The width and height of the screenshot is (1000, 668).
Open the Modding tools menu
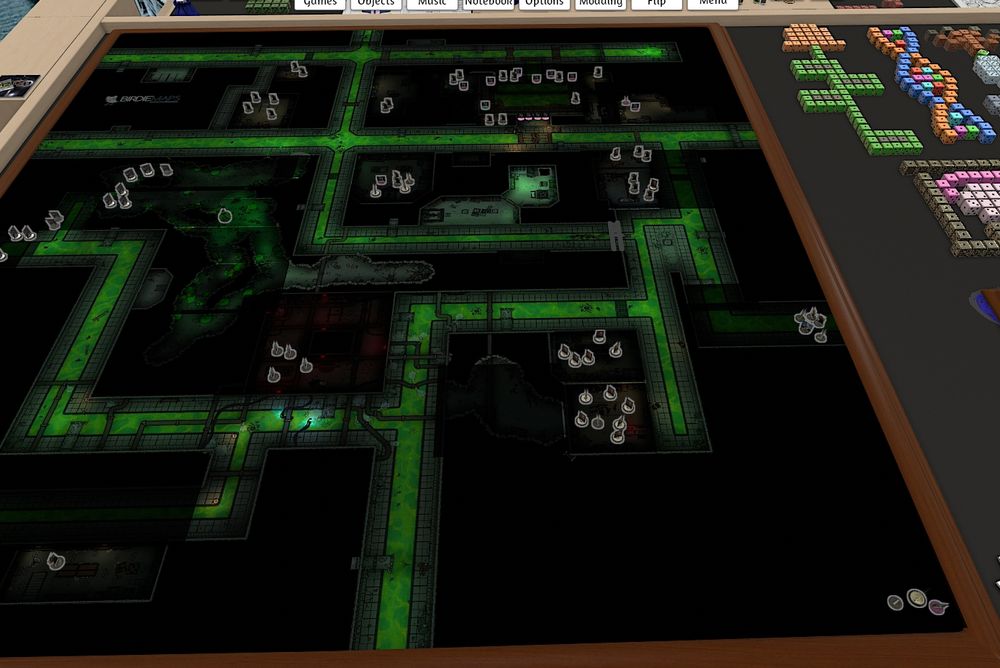tap(602, 4)
